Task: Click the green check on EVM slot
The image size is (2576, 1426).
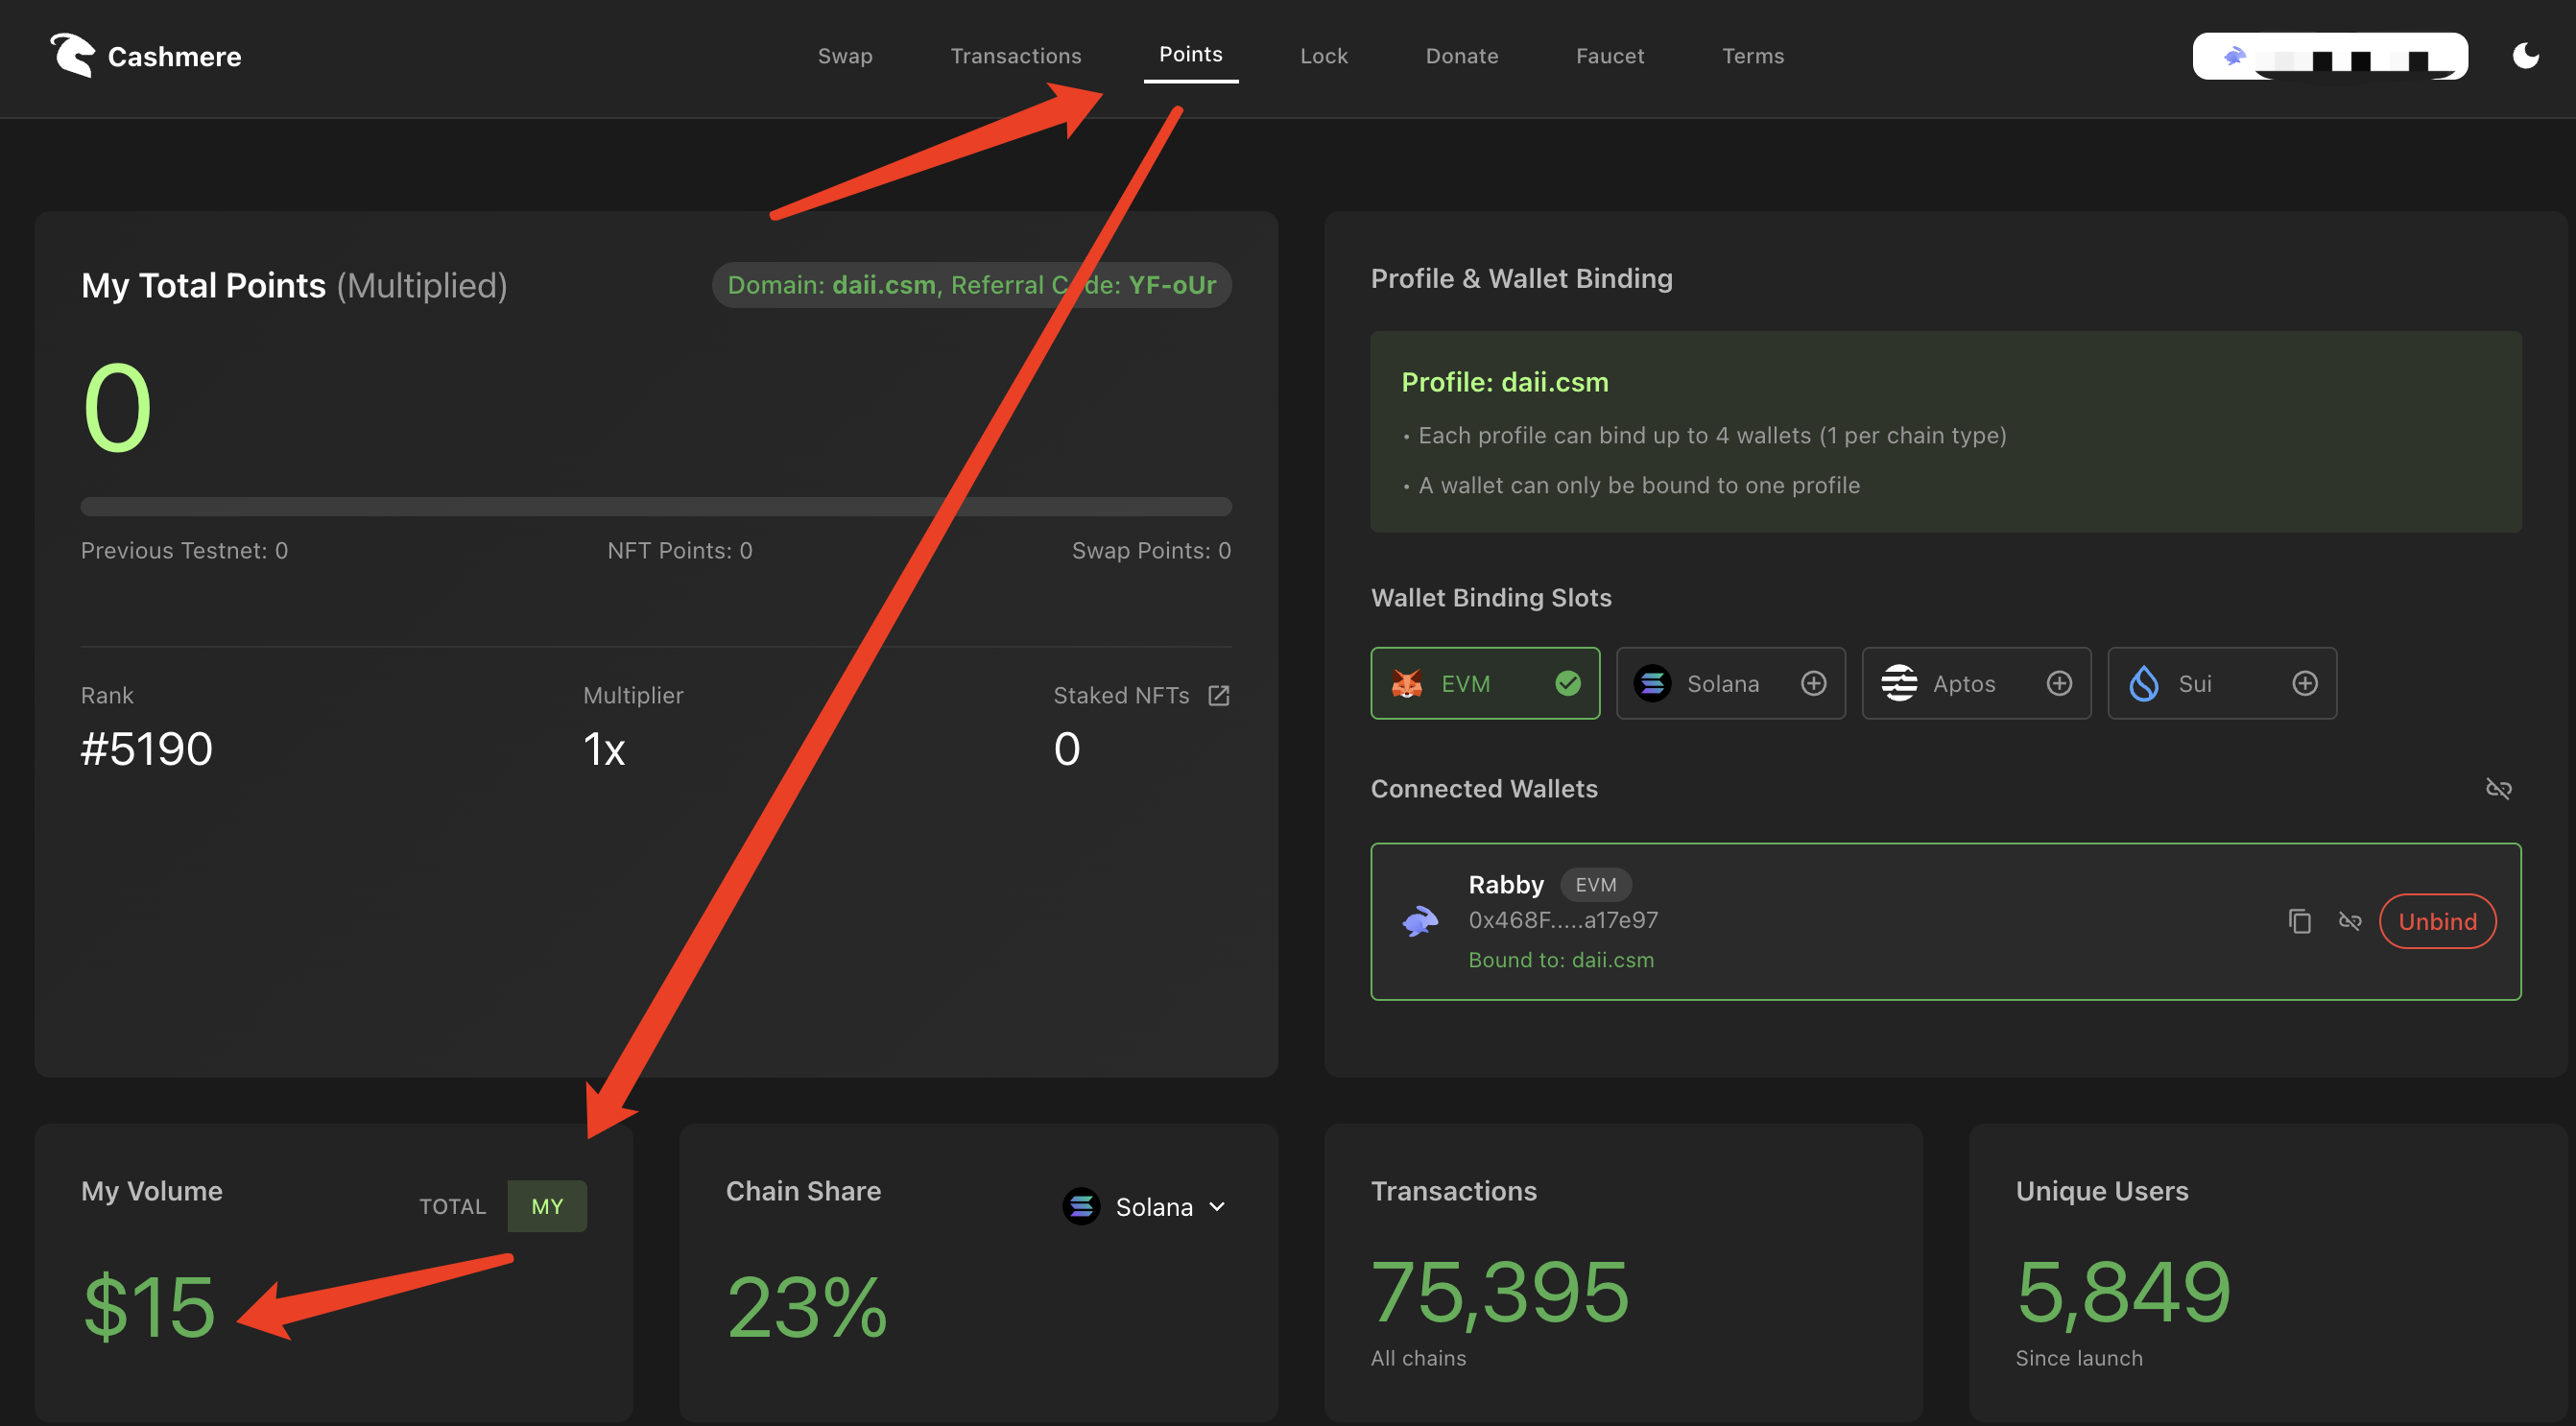Action: (x=1568, y=683)
